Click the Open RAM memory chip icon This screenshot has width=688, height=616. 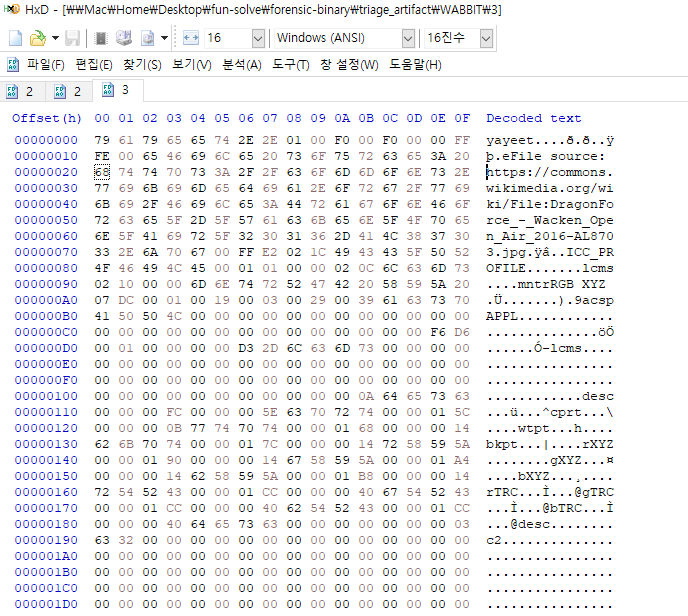click(x=101, y=38)
